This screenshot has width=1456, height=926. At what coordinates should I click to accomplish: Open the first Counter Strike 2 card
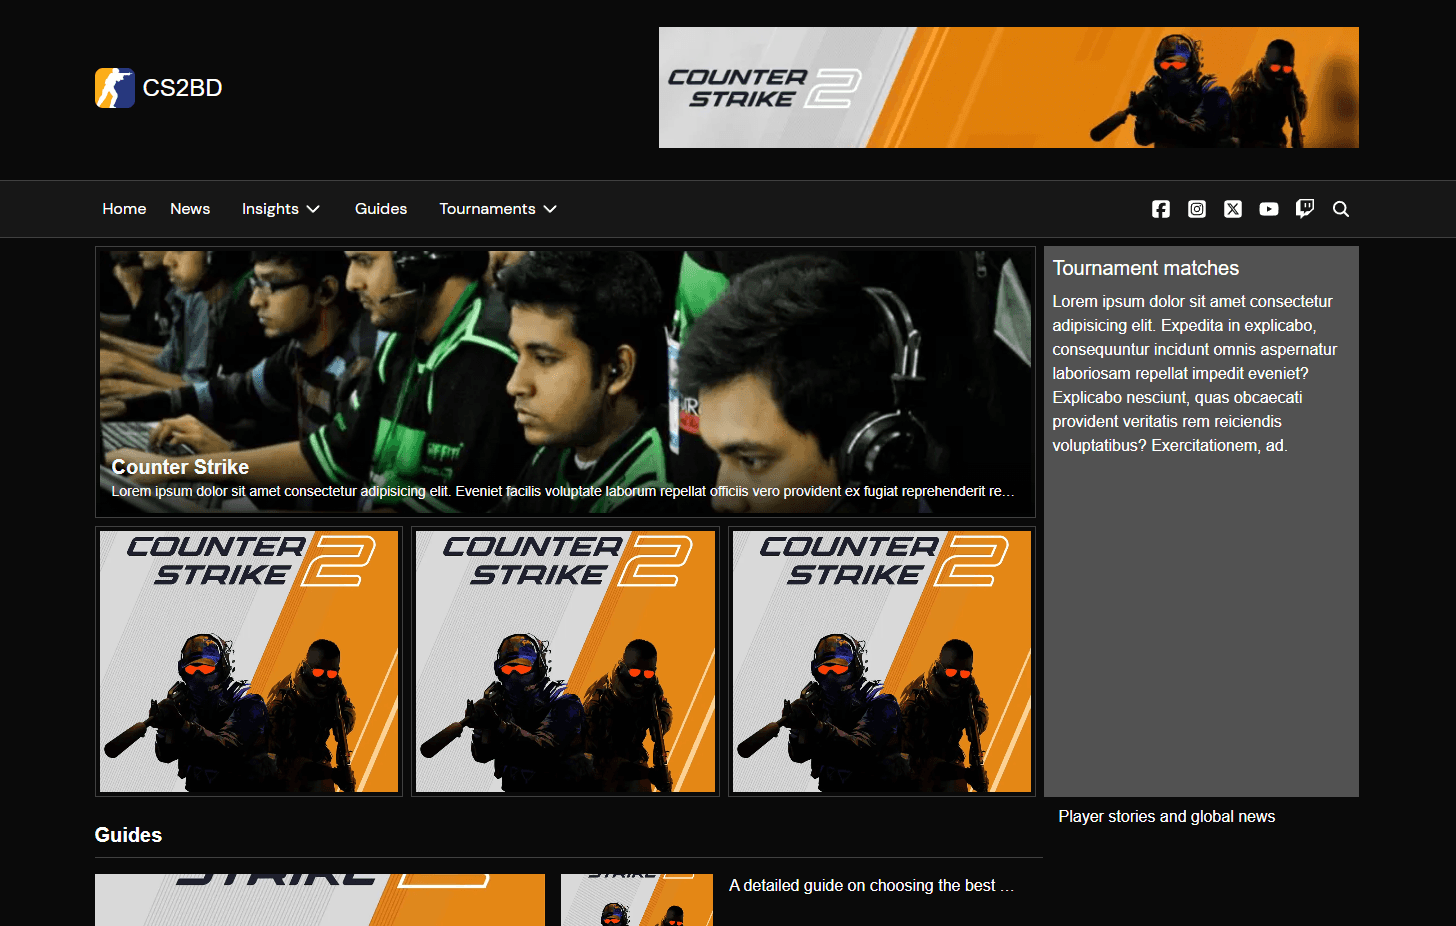click(249, 661)
